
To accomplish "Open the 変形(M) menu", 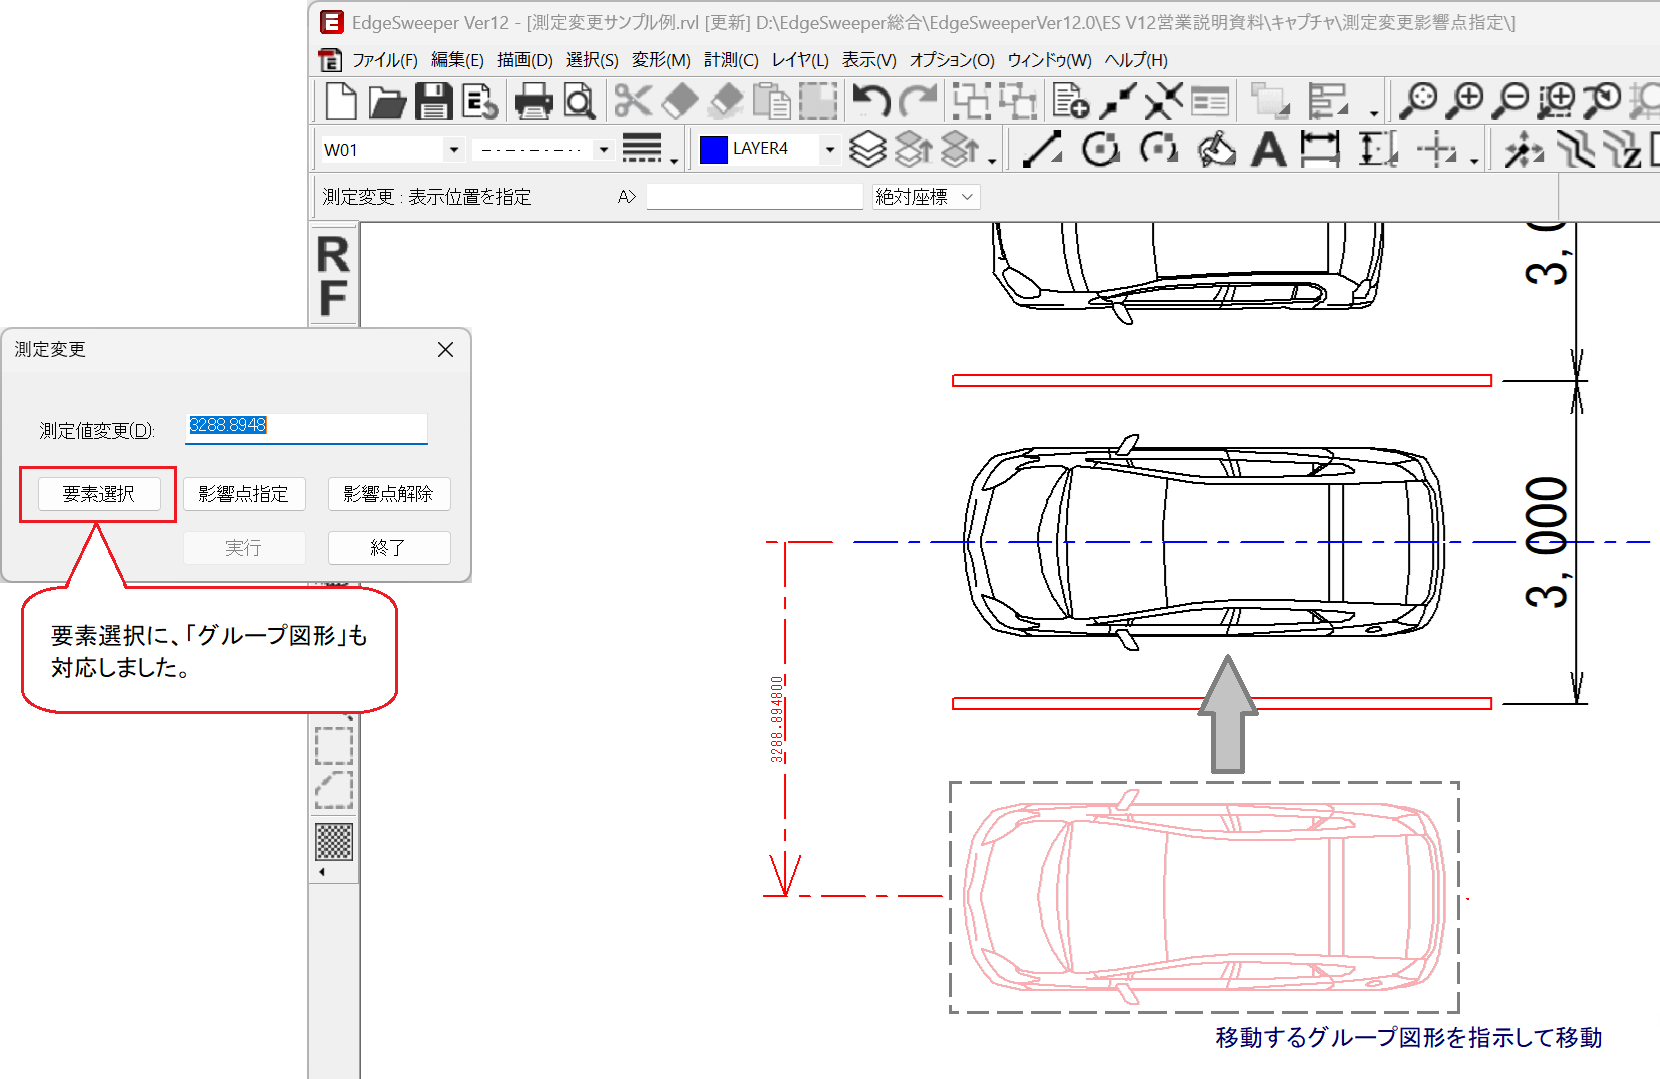I will click(x=660, y=60).
